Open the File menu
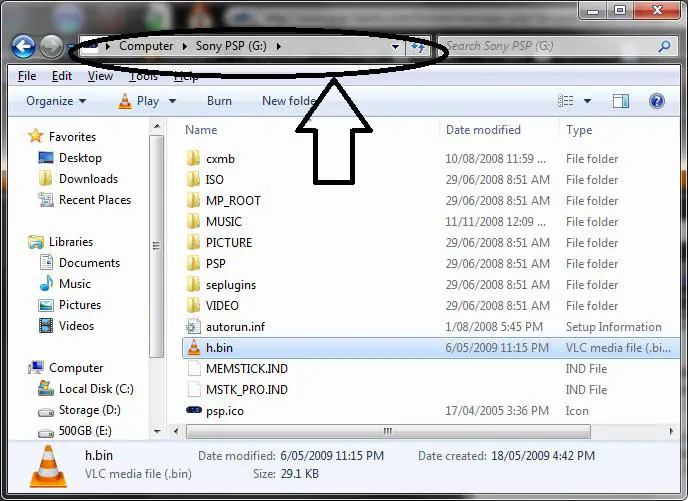 click(27, 76)
